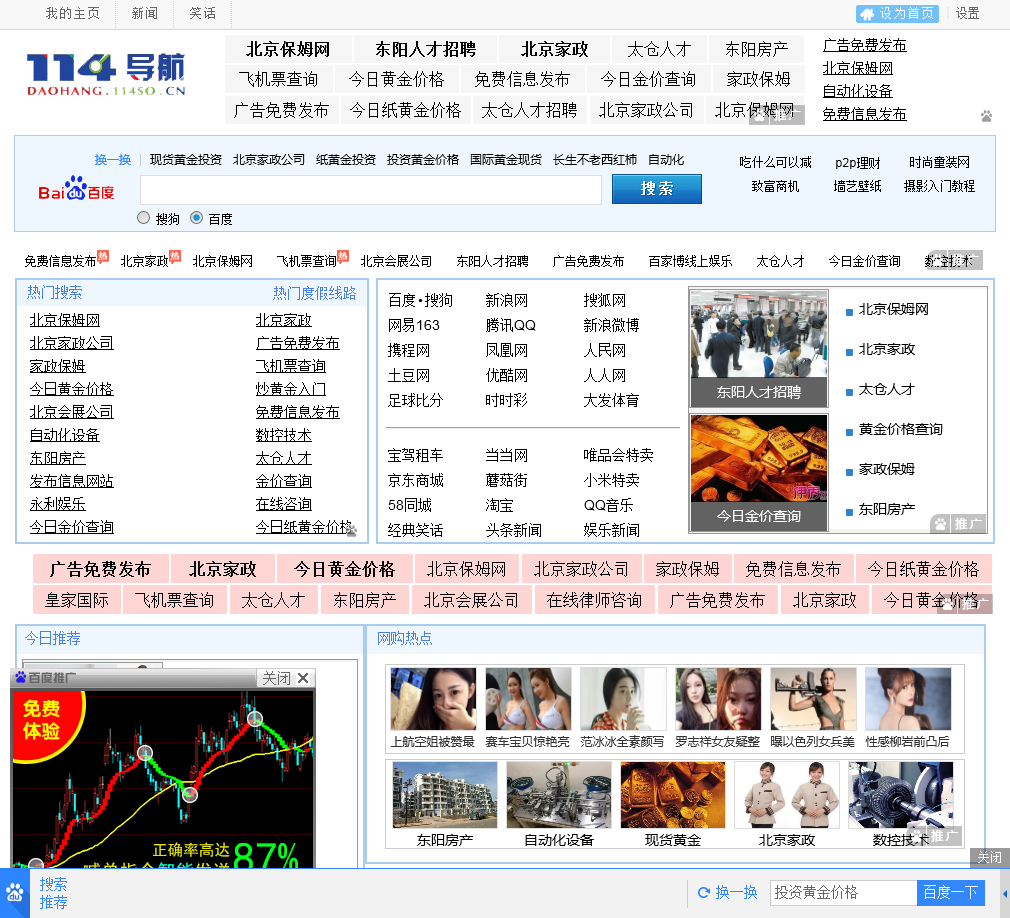
Task: Click the Baidu logo beside the search box
Action: pyautogui.click(x=76, y=189)
